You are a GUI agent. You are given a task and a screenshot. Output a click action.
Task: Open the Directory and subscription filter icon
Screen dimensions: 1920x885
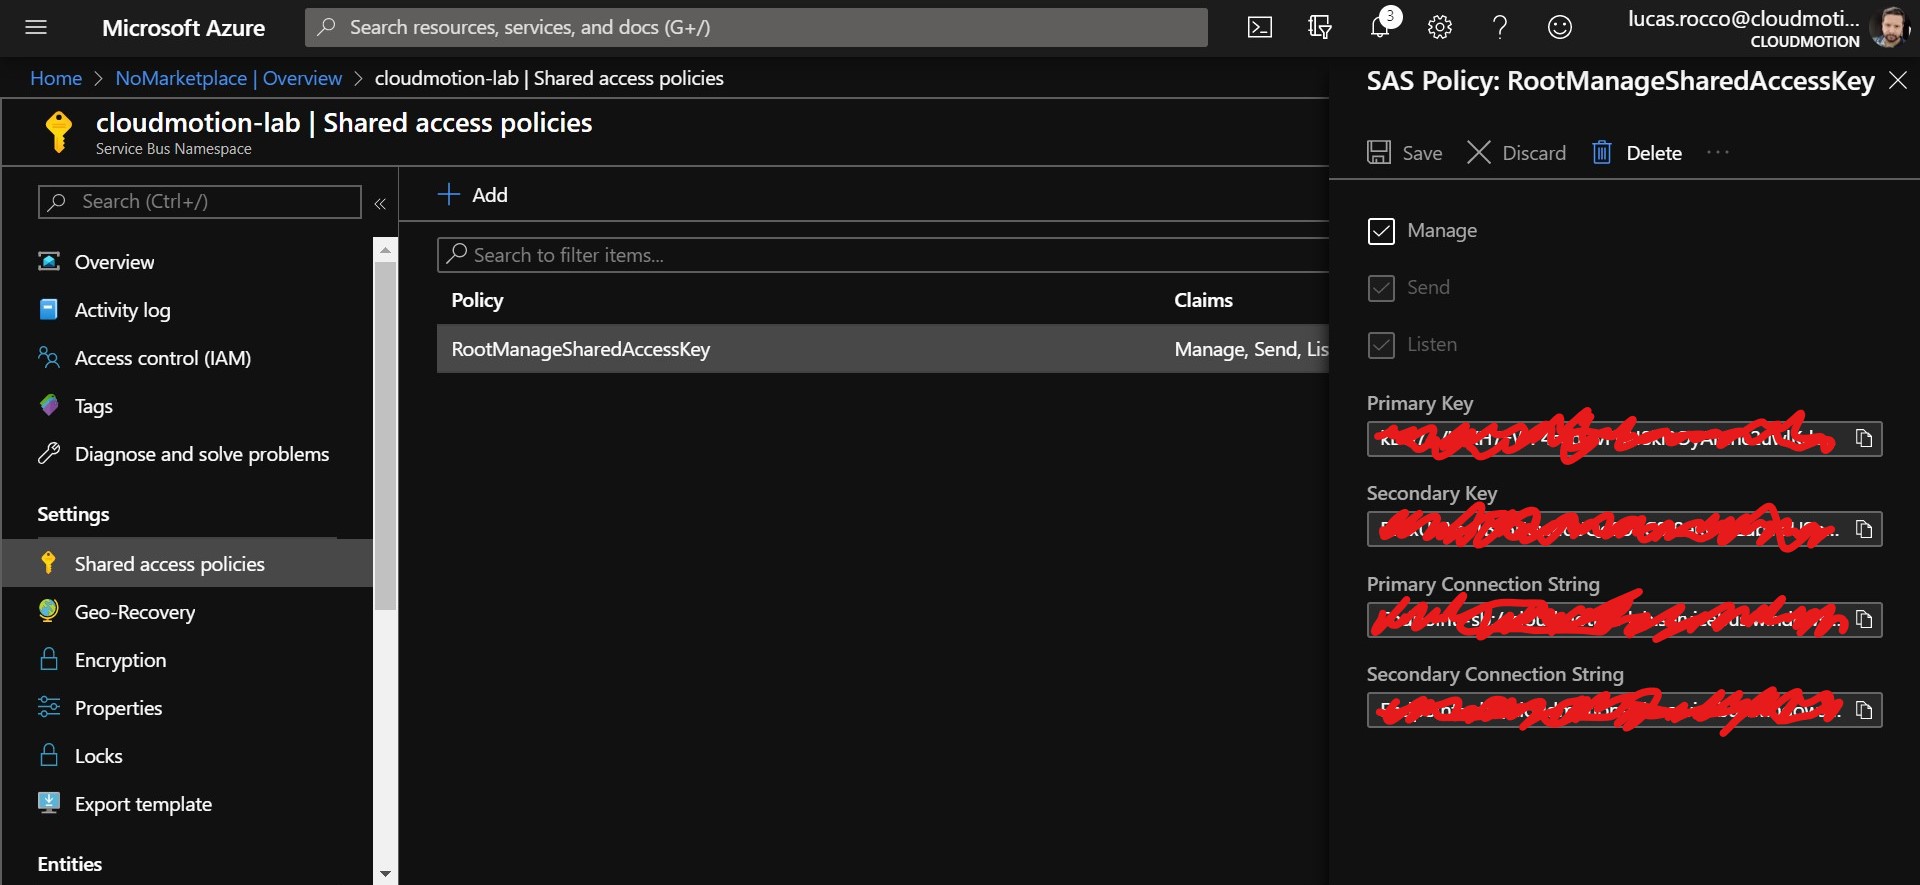tap(1320, 27)
